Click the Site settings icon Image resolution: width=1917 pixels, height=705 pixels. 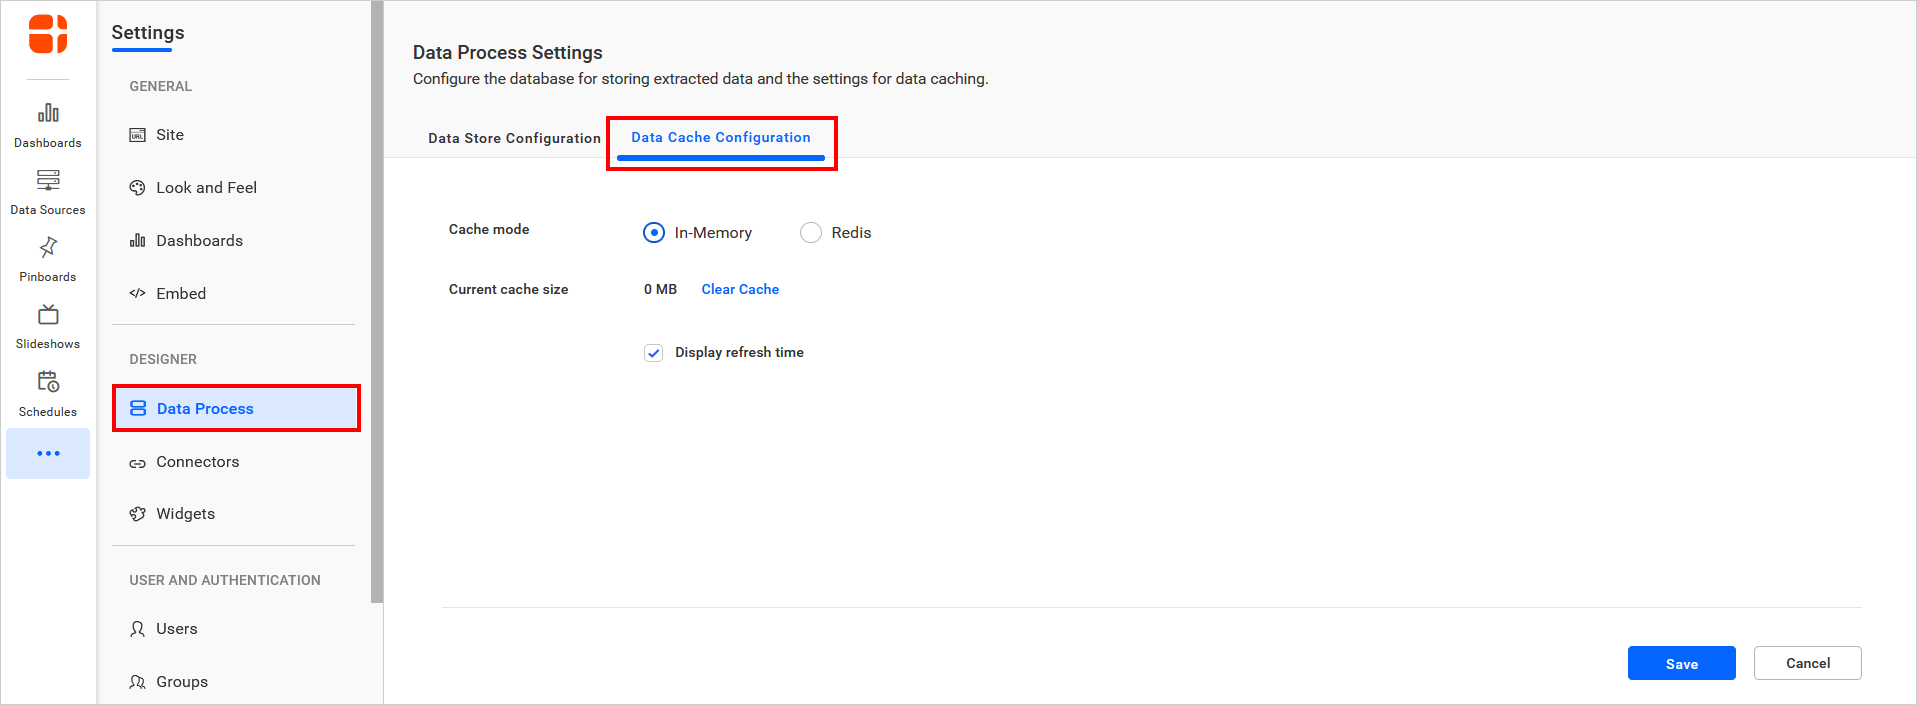point(138,135)
